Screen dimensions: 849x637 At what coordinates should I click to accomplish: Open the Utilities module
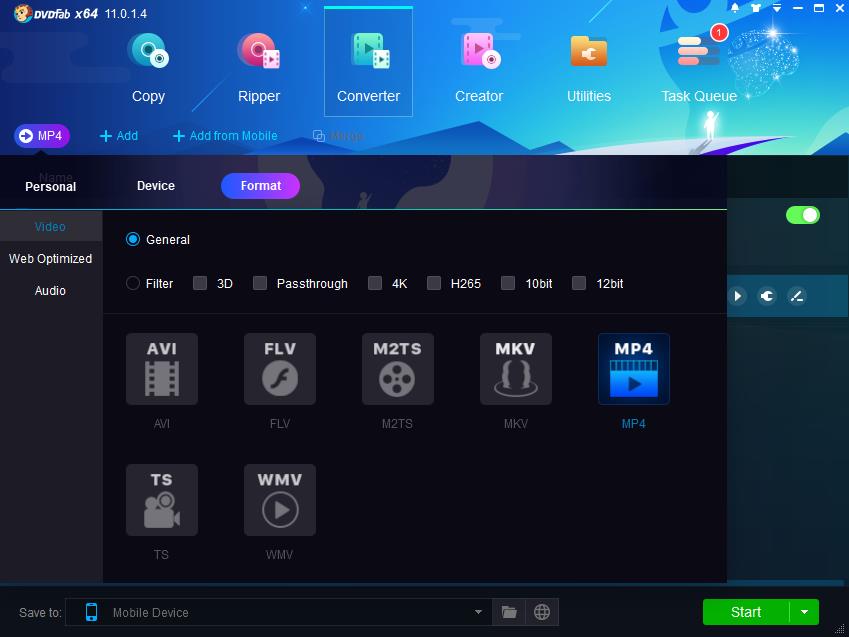[589, 68]
